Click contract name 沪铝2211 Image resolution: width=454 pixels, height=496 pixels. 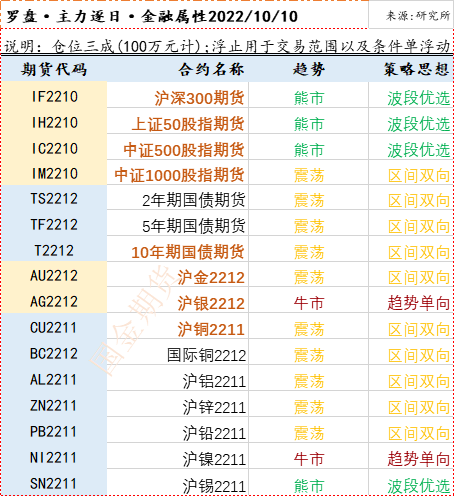point(214,381)
